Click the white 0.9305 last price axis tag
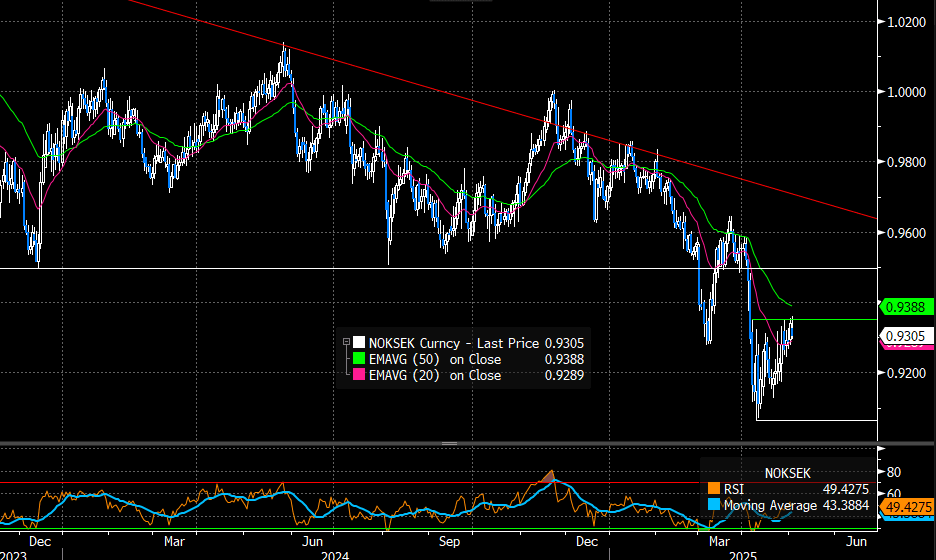This screenshot has height=560, width=936. click(905, 336)
